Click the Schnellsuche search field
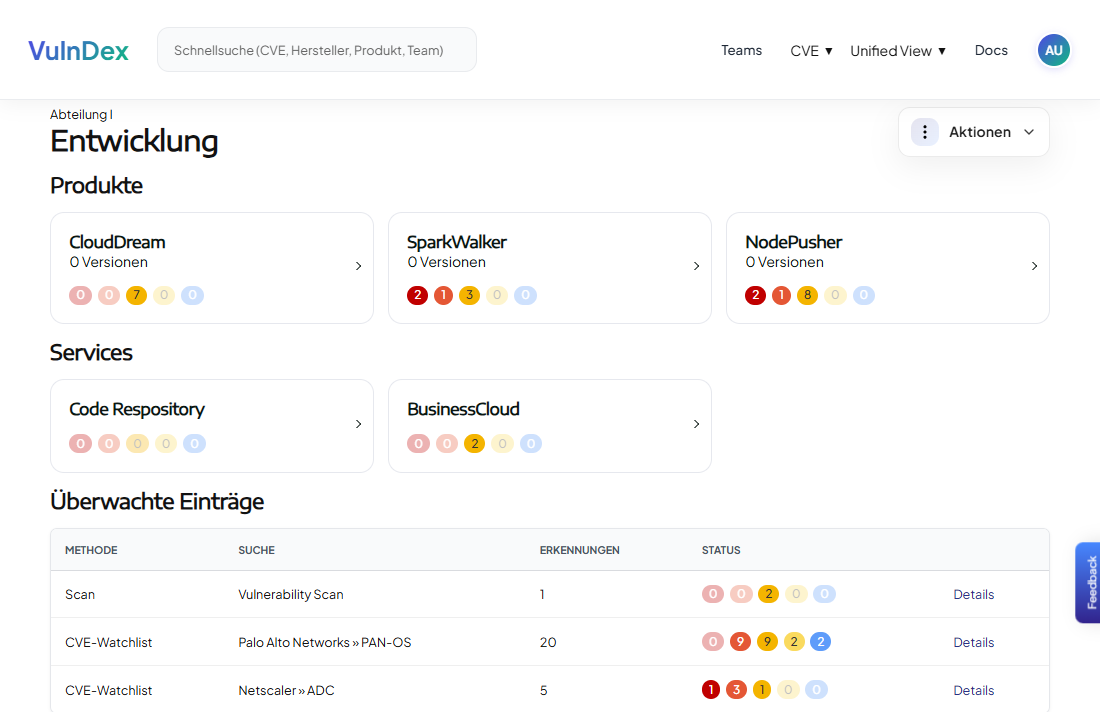 (x=316, y=50)
